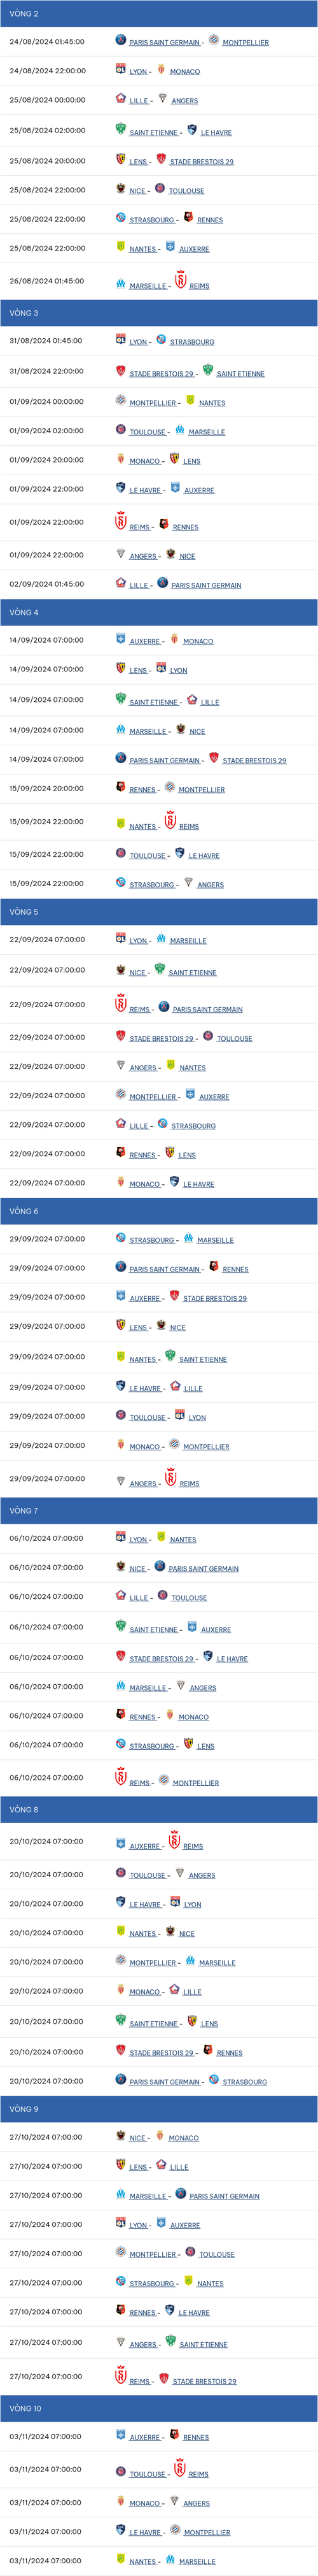Open Lyon link in Toulouse vs Lyon match
The width and height of the screenshot is (318, 2576).
[197, 1418]
